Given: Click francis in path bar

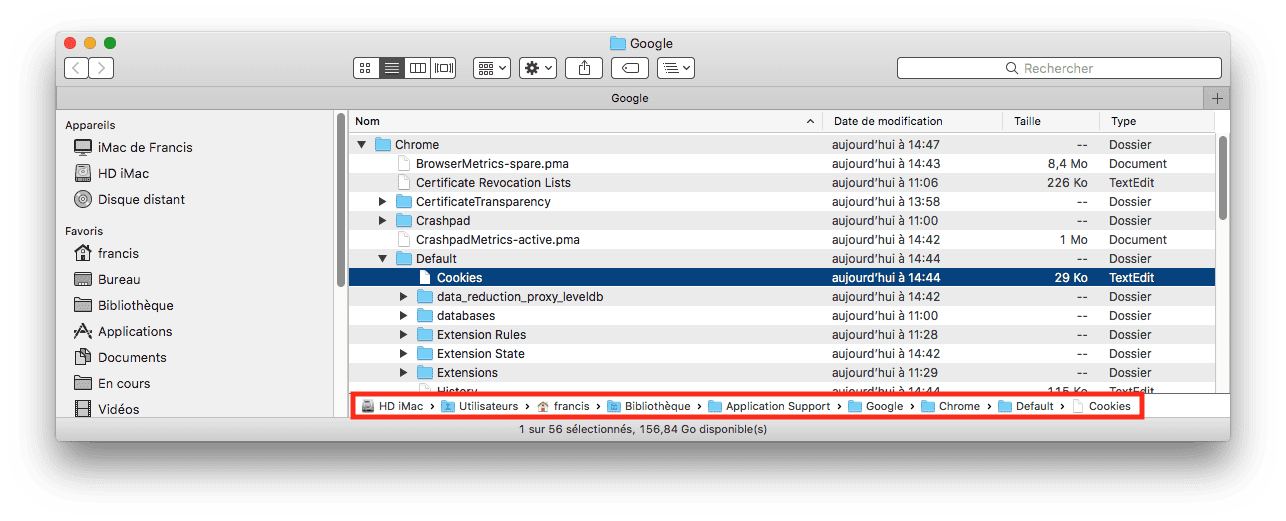Looking at the screenshot, I should (563, 407).
